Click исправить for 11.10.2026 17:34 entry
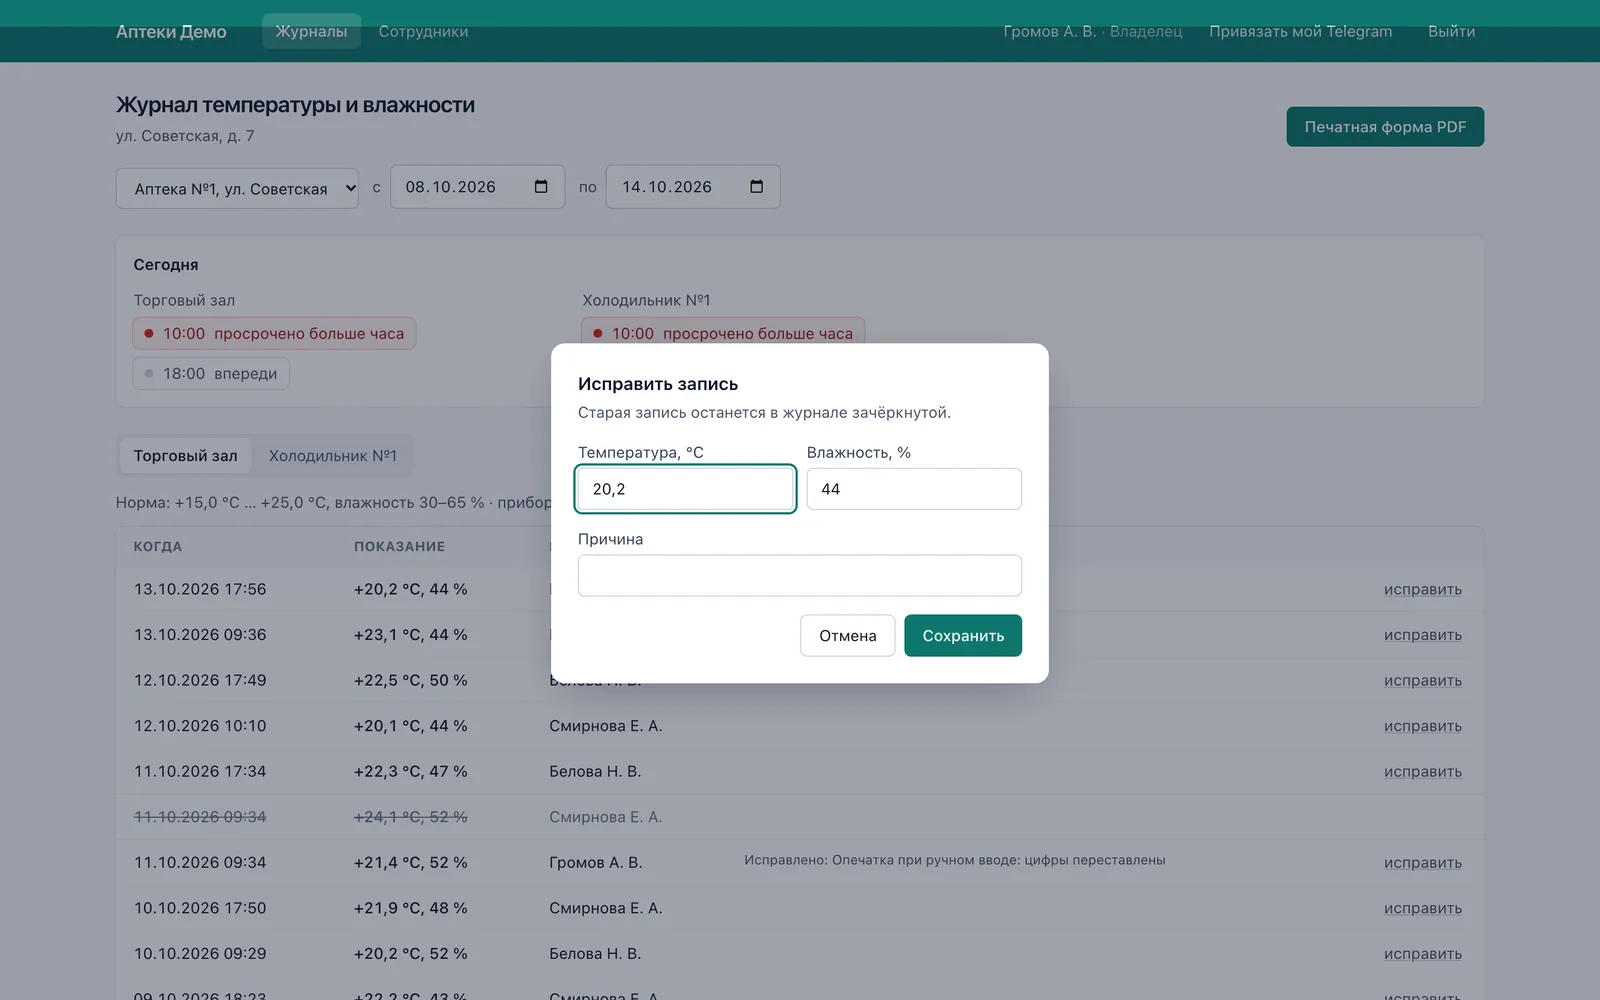The height and width of the screenshot is (1000, 1600). (1423, 772)
